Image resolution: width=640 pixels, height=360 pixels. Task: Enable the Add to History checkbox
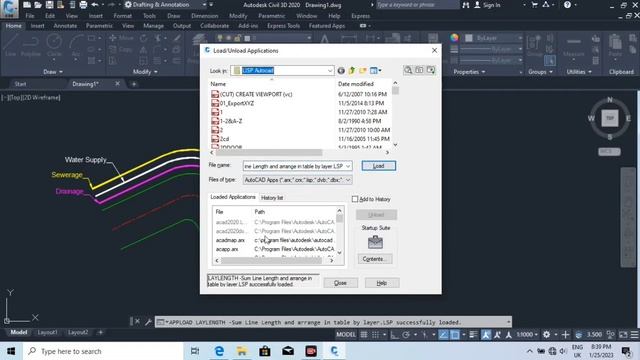pos(355,199)
